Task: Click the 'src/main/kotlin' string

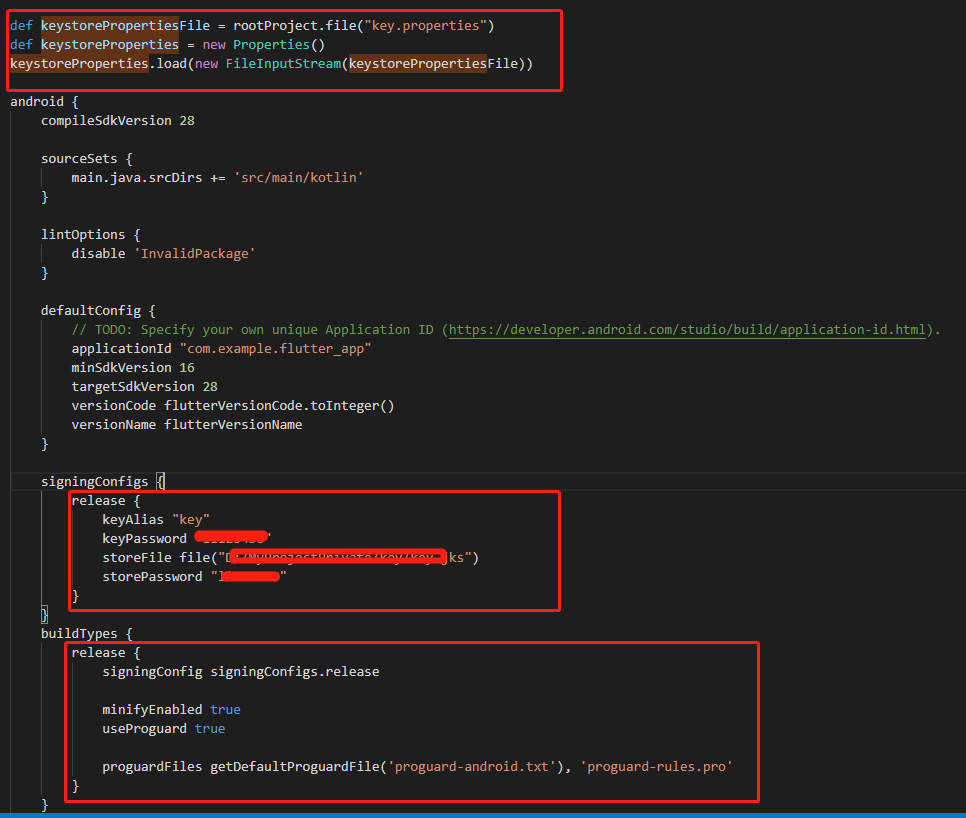Action: (x=299, y=177)
